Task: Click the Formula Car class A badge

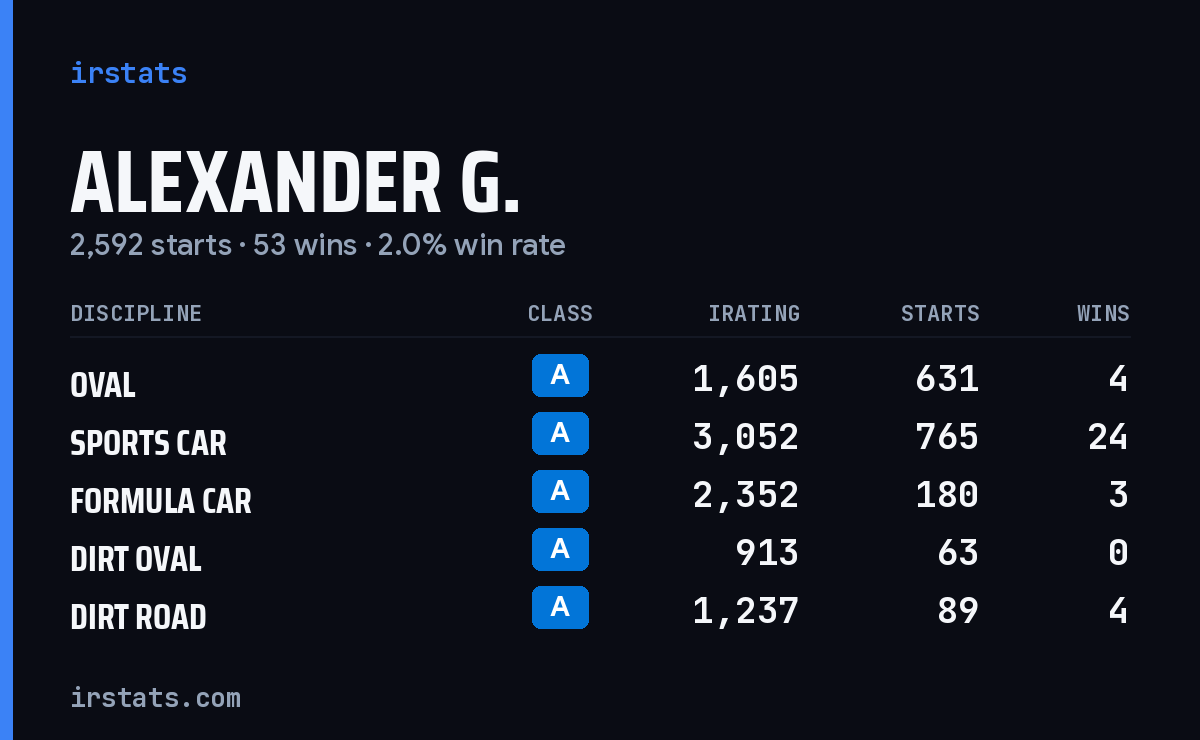Action: coord(560,492)
